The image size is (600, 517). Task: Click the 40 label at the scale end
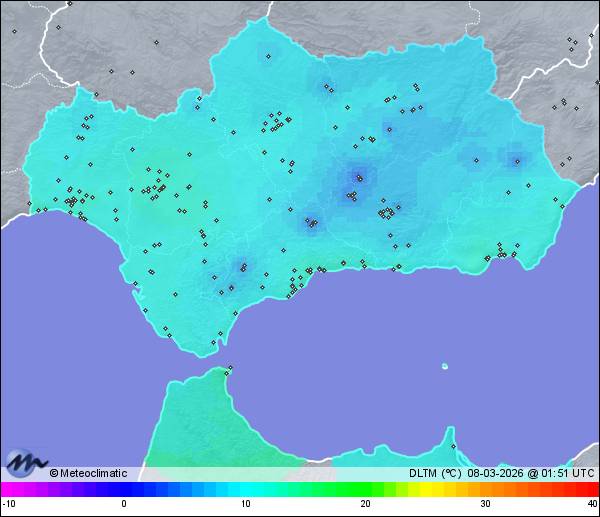click(591, 503)
